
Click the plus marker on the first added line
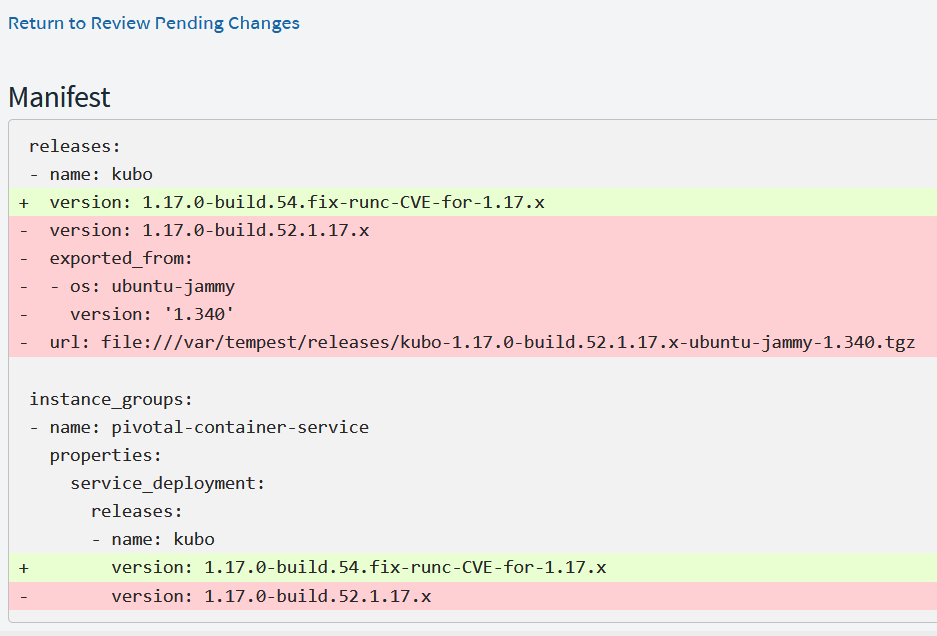coord(23,203)
